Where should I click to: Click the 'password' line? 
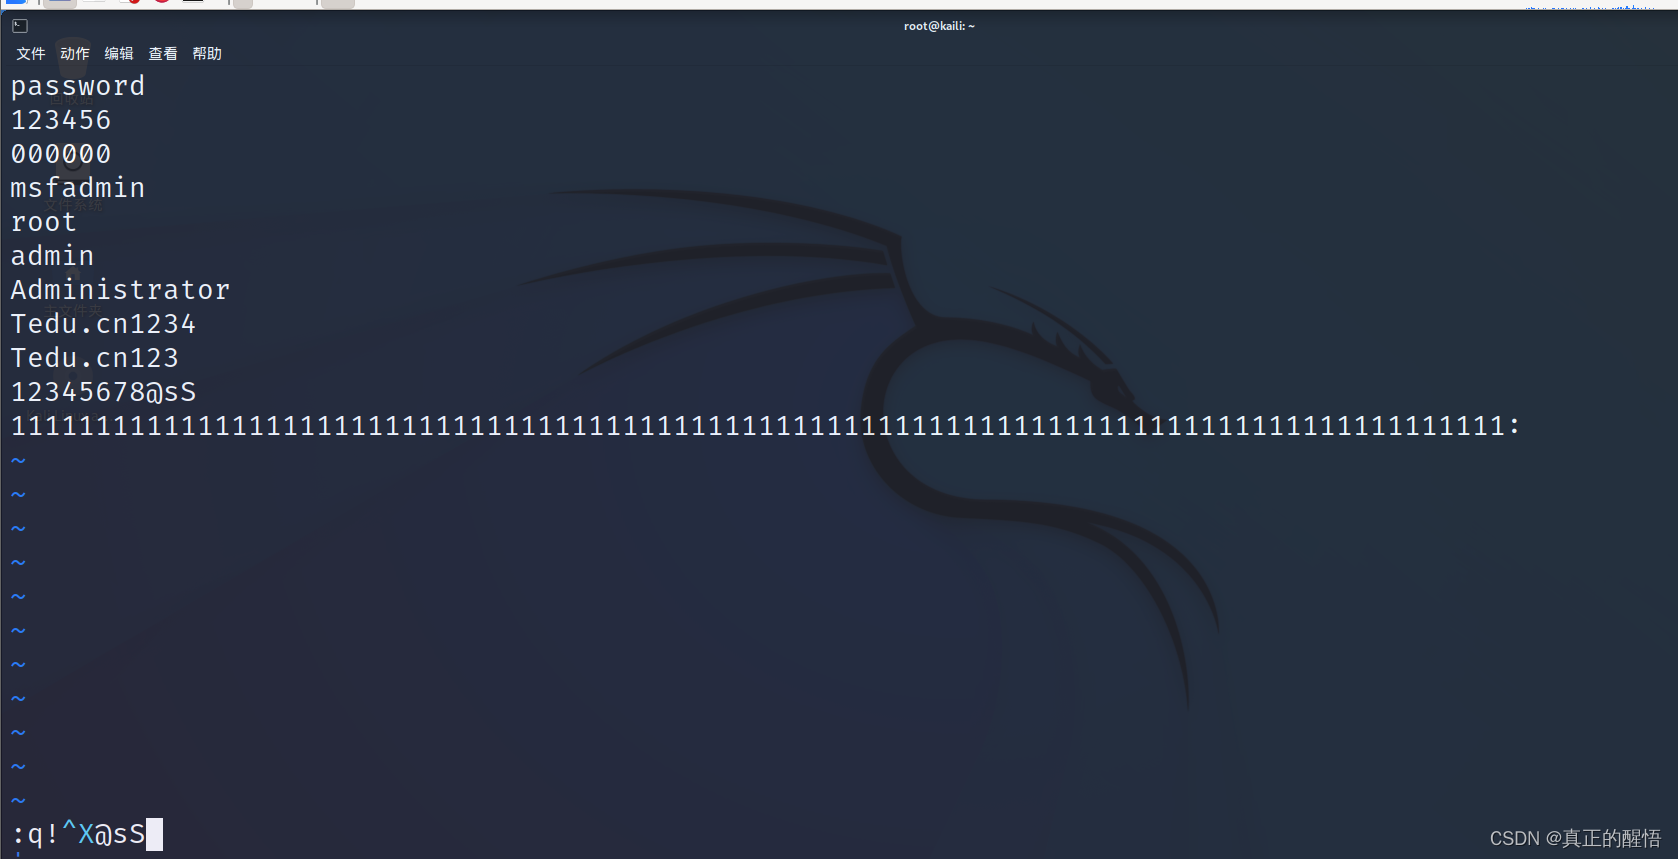78,87
